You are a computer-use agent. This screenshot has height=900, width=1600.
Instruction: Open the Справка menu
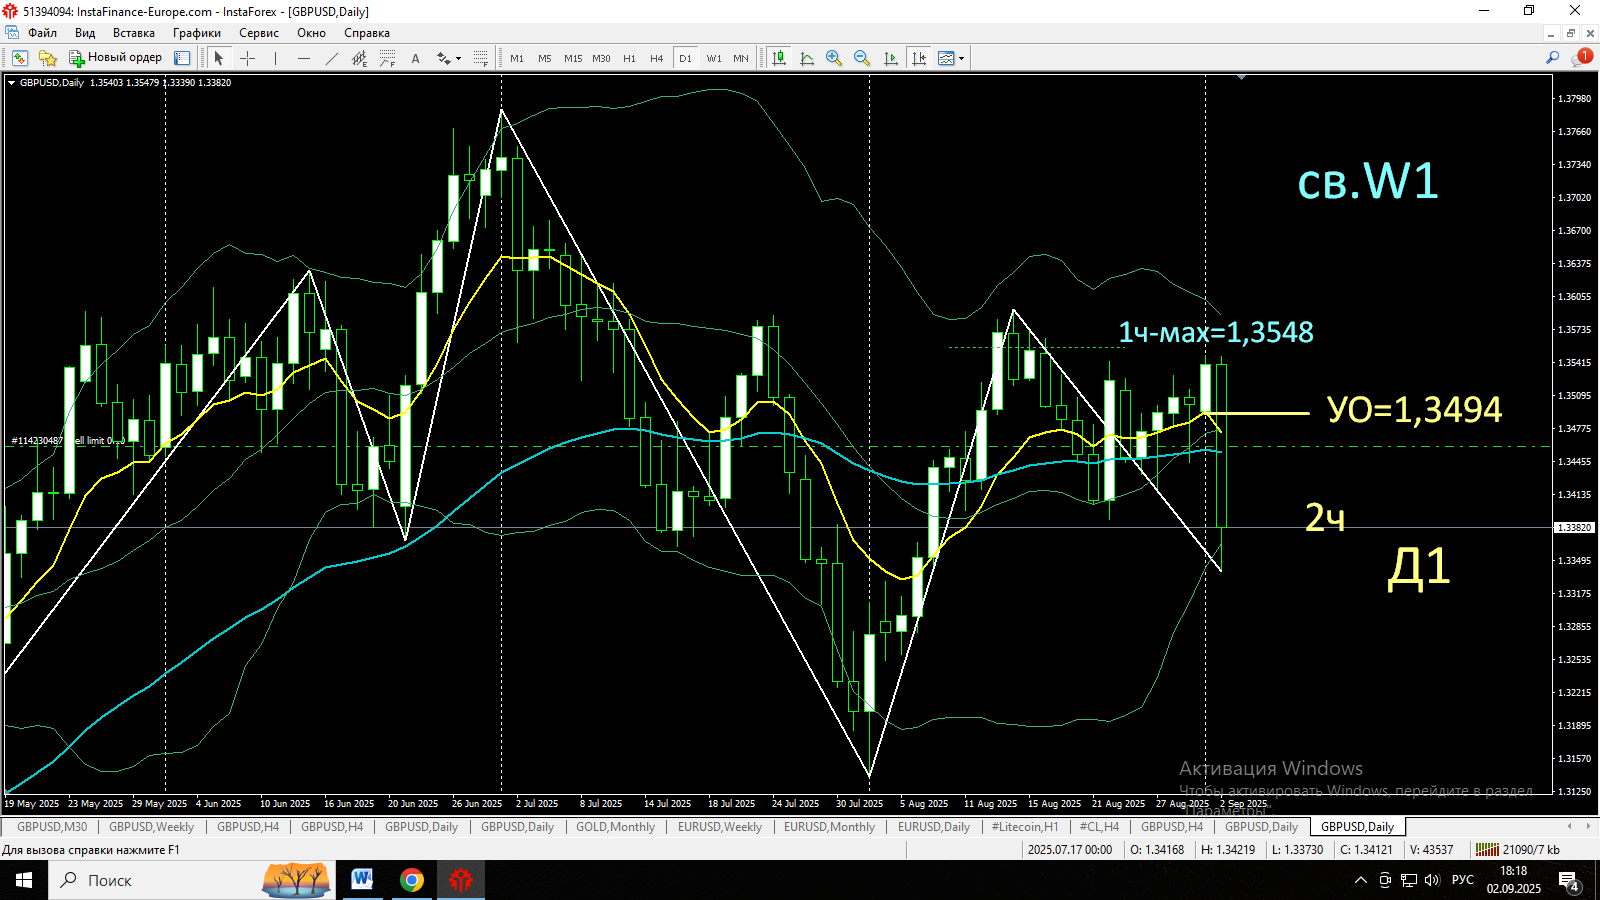coord(366,33)
